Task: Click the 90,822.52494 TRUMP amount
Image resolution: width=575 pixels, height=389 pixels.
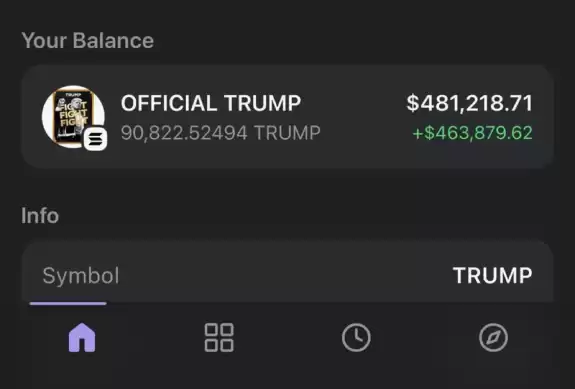Action: point(221,133)
